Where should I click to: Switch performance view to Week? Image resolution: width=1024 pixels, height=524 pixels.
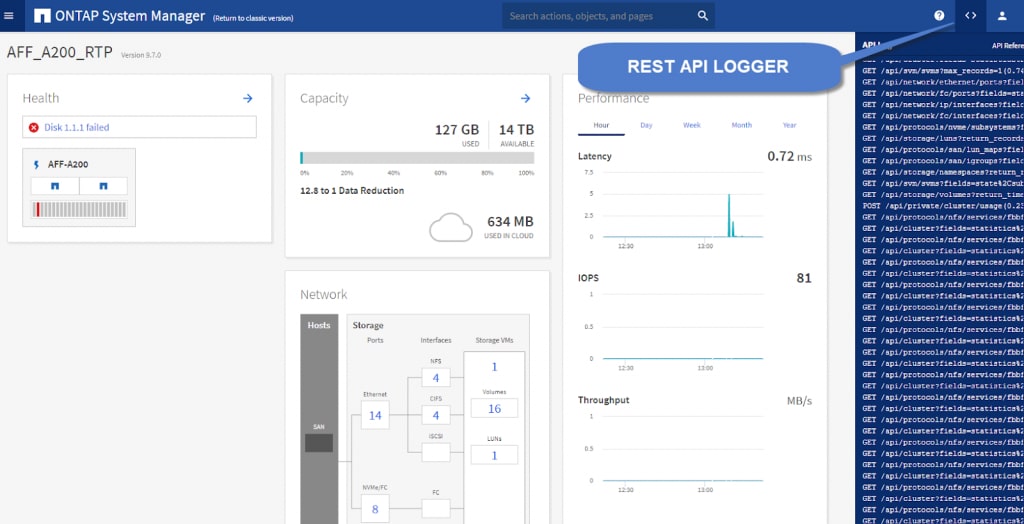[692, 125]
